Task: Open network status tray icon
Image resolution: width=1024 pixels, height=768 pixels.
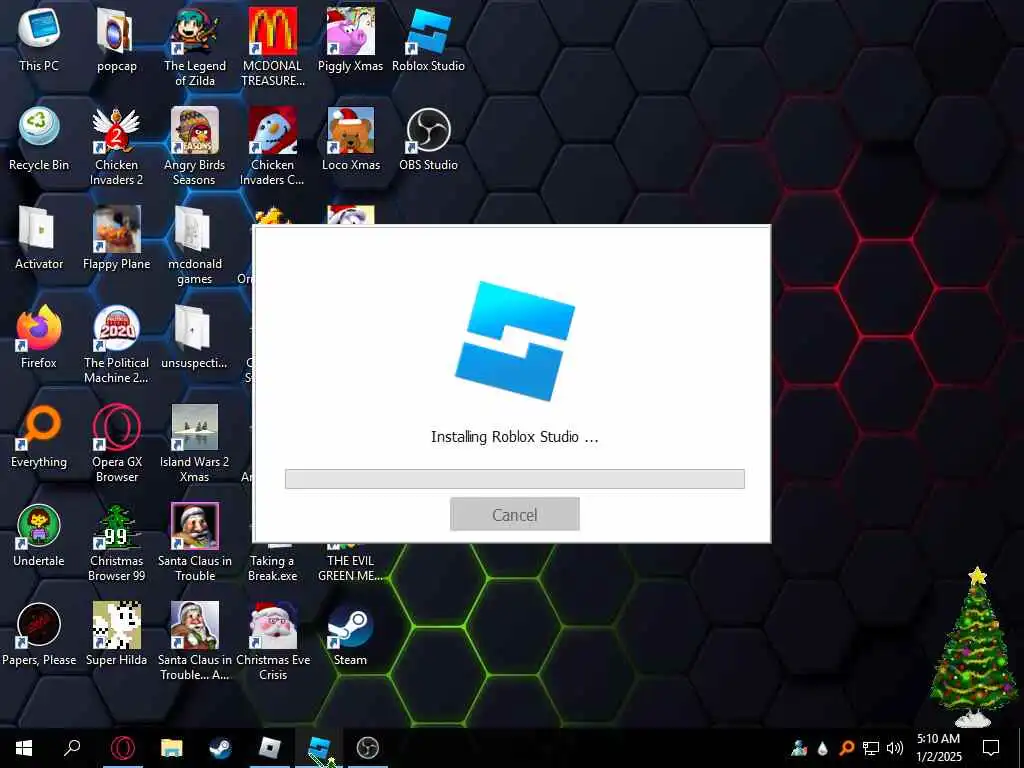Action: pyautogui.click(x=871, y=748)
